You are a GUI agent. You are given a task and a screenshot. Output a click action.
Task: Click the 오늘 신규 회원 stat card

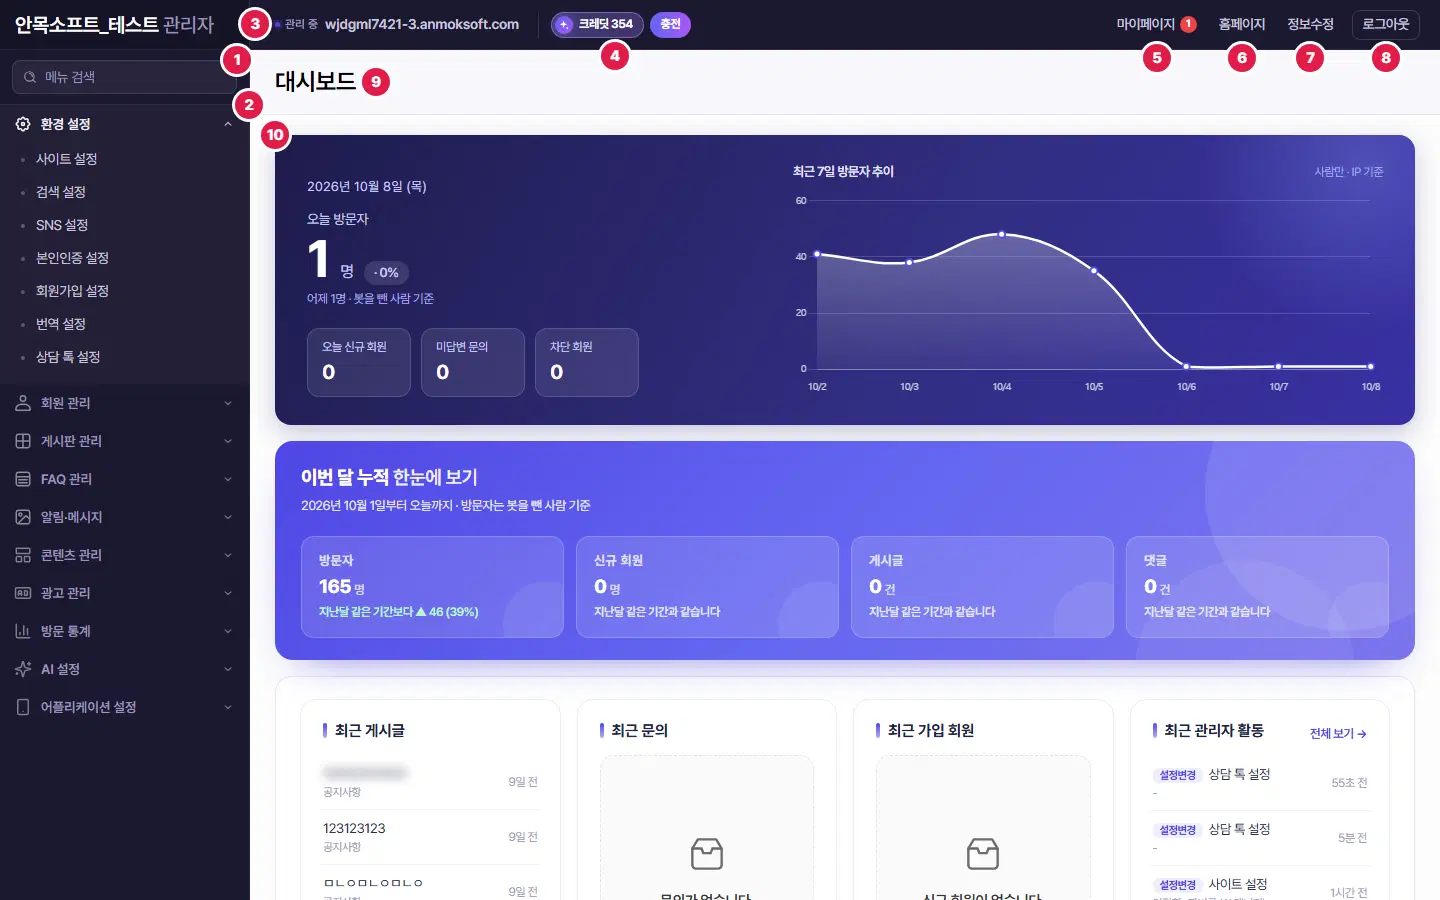click(359, 362)
